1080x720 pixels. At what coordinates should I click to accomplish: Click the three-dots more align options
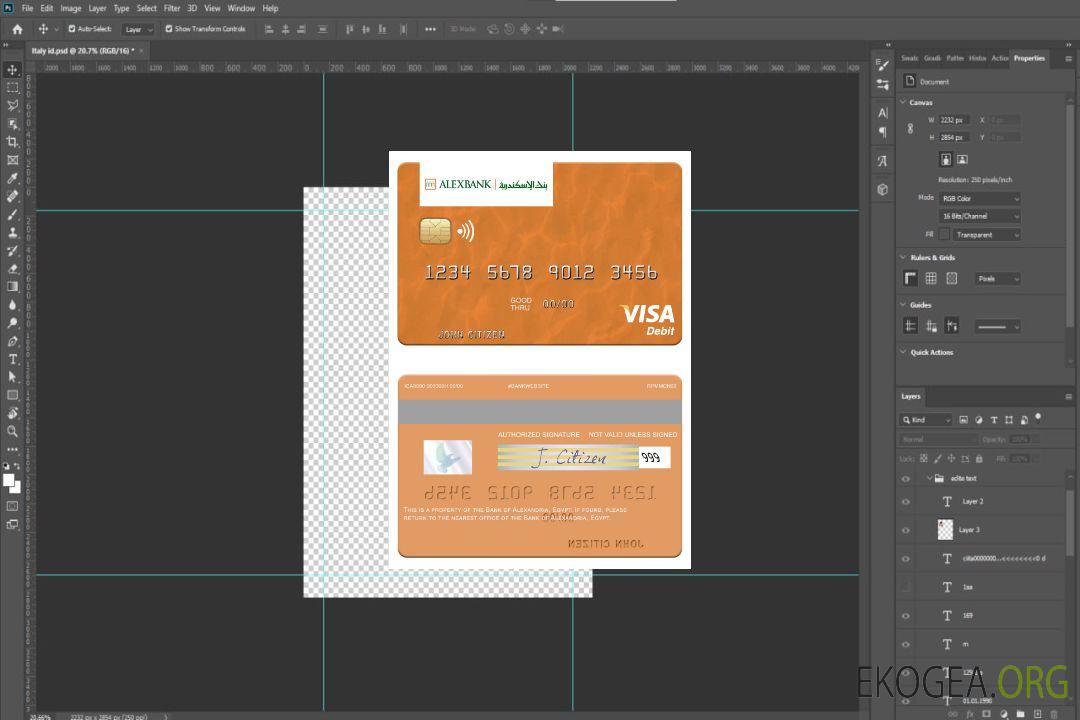(430, 29)
